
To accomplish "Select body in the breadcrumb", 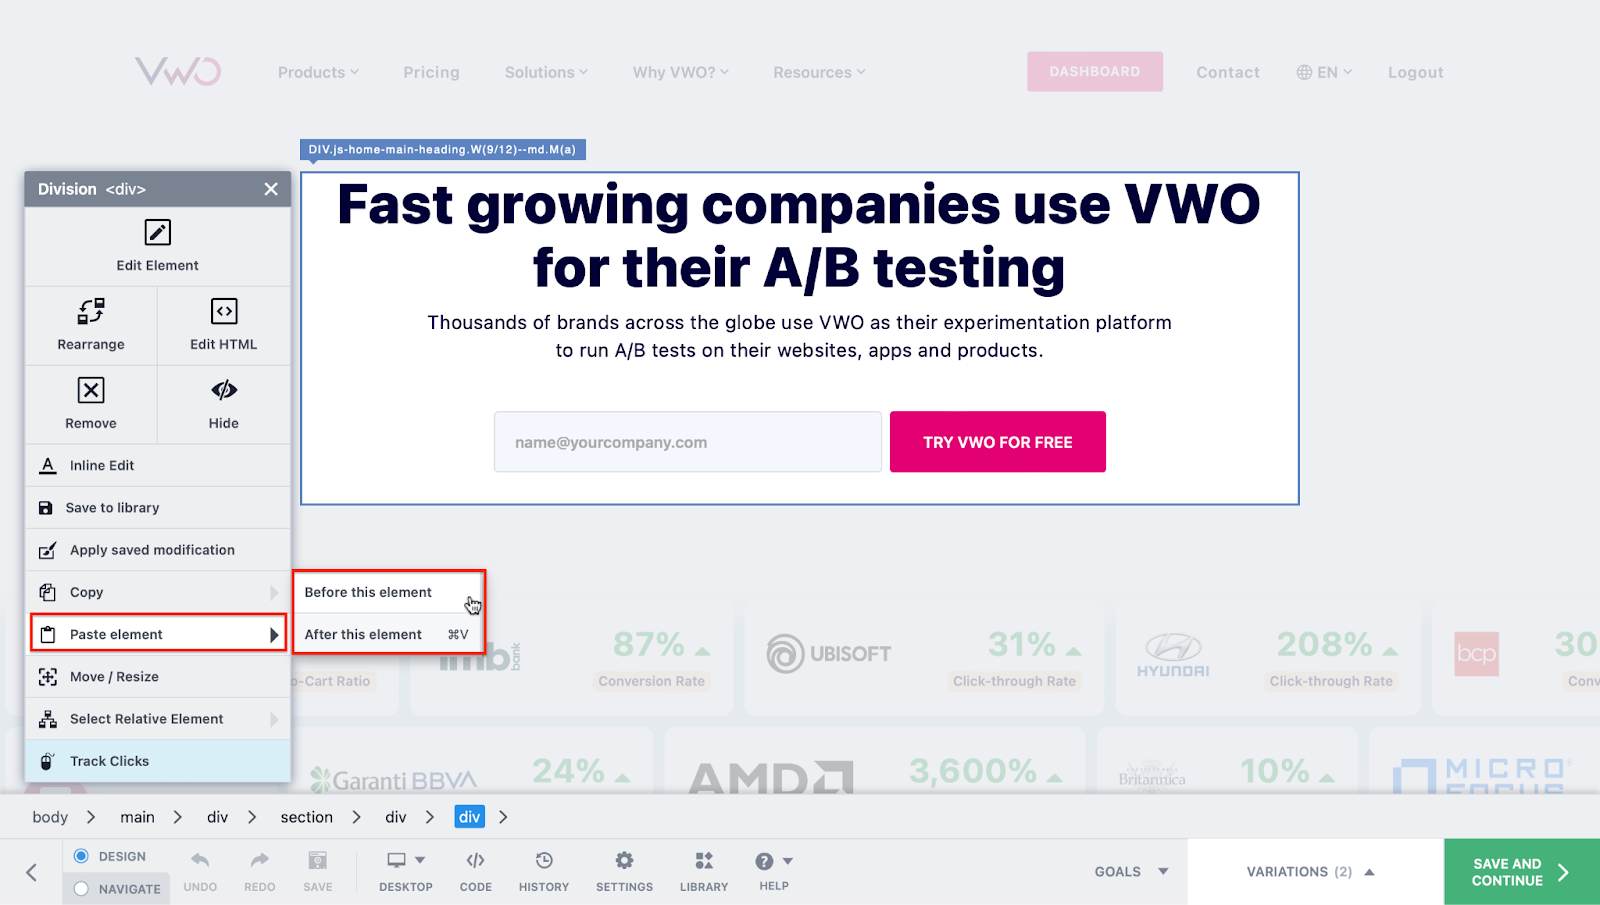I will click(50, 817).
